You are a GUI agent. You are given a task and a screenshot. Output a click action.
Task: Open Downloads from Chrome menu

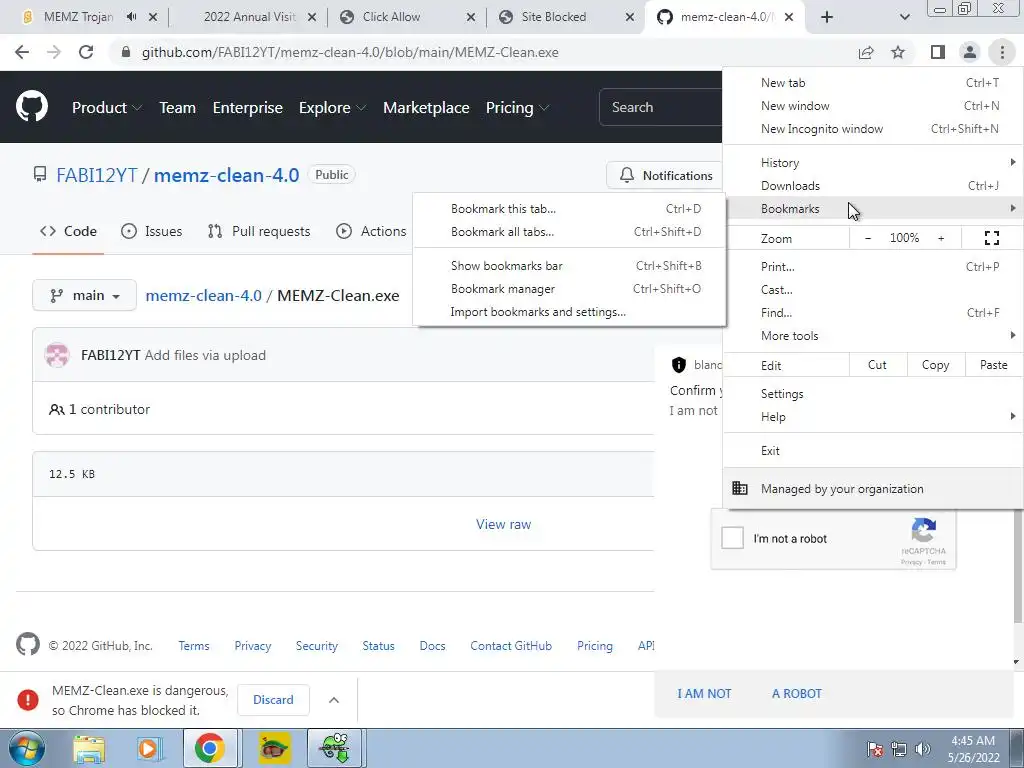[x=873, y=185]
